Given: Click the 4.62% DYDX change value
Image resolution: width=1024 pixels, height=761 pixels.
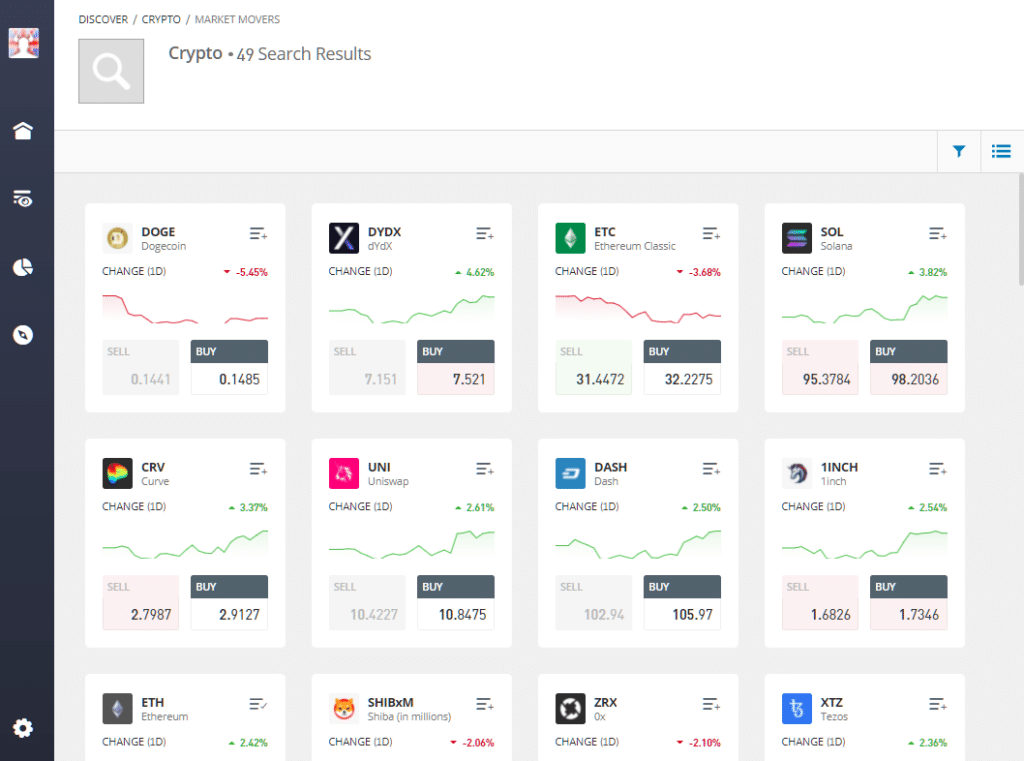Looking at the screenshot, I should coord(480,272).
